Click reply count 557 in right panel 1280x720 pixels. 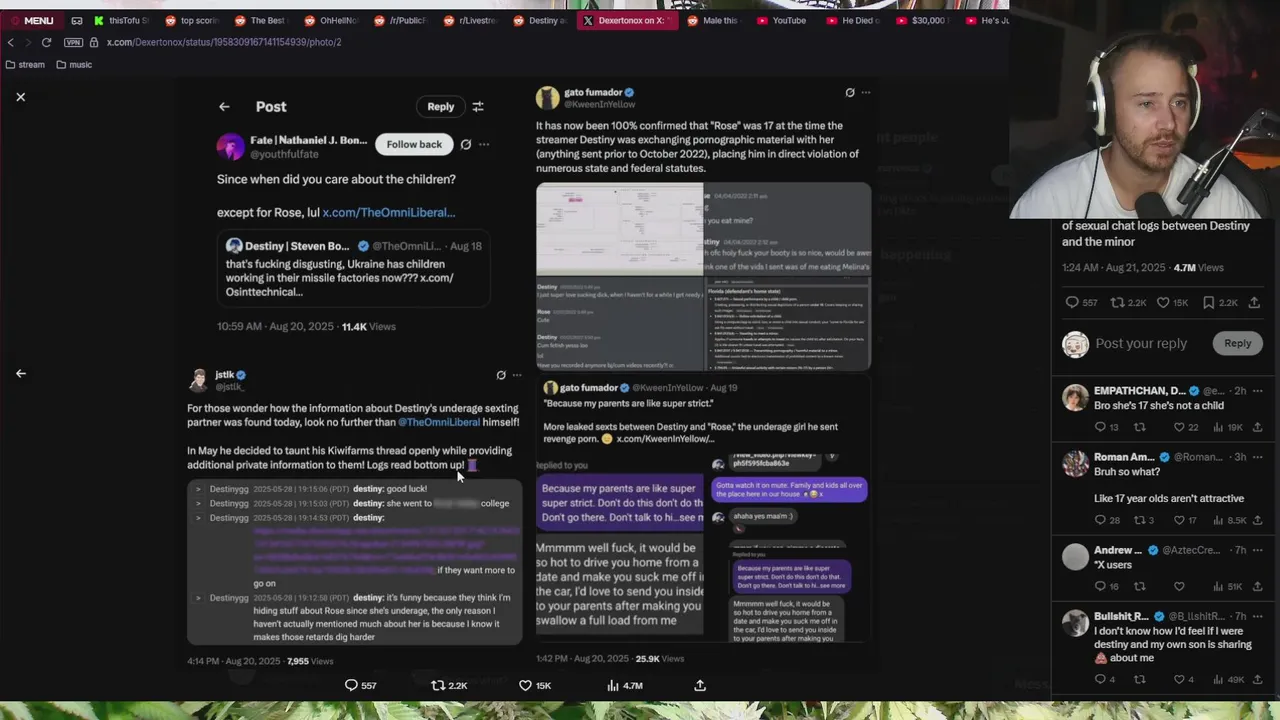click(x=1081, y=303)
